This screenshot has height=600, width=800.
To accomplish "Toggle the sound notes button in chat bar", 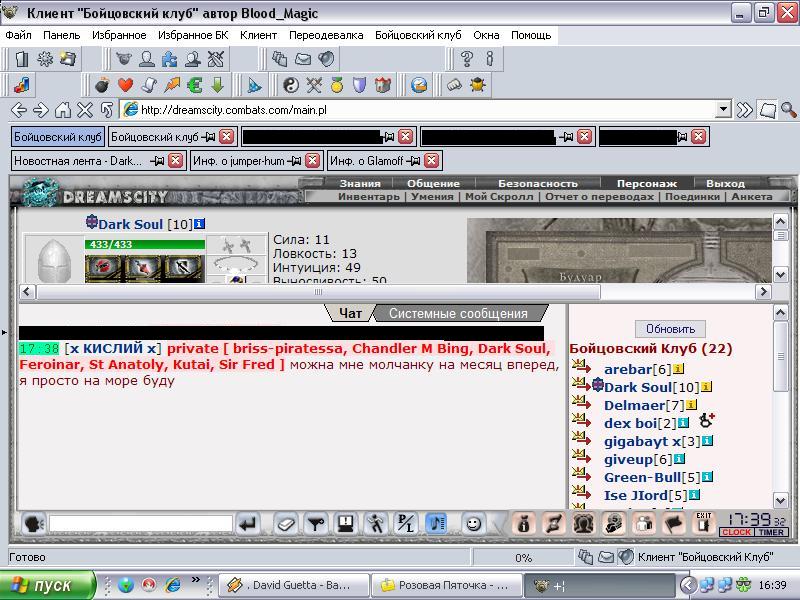I will [x=436, y=524].
